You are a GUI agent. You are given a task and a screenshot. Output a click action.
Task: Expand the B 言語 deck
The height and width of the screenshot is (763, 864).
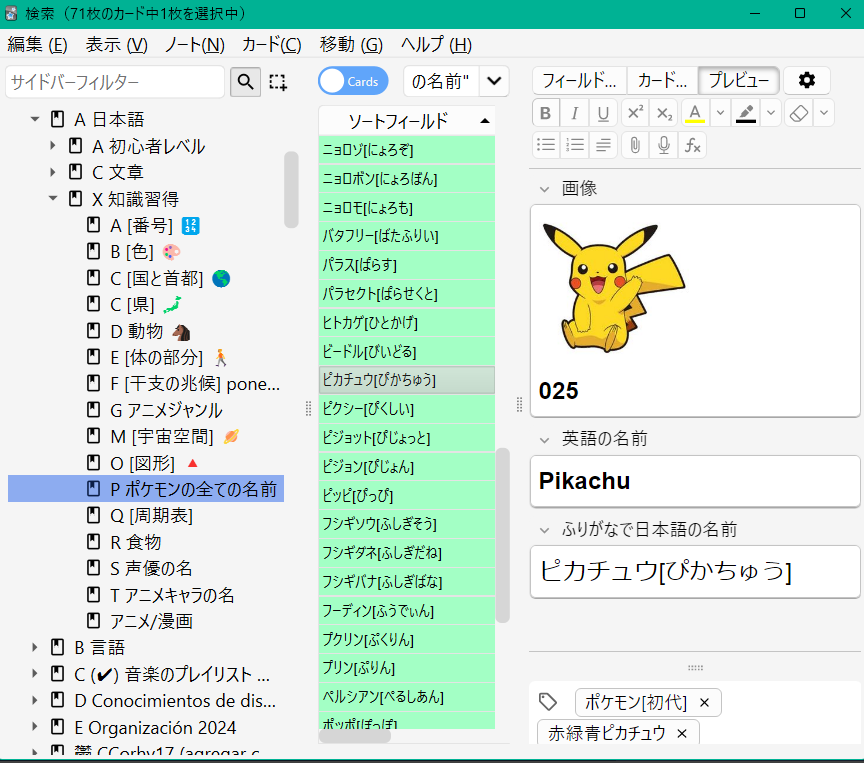pos(35,647)
